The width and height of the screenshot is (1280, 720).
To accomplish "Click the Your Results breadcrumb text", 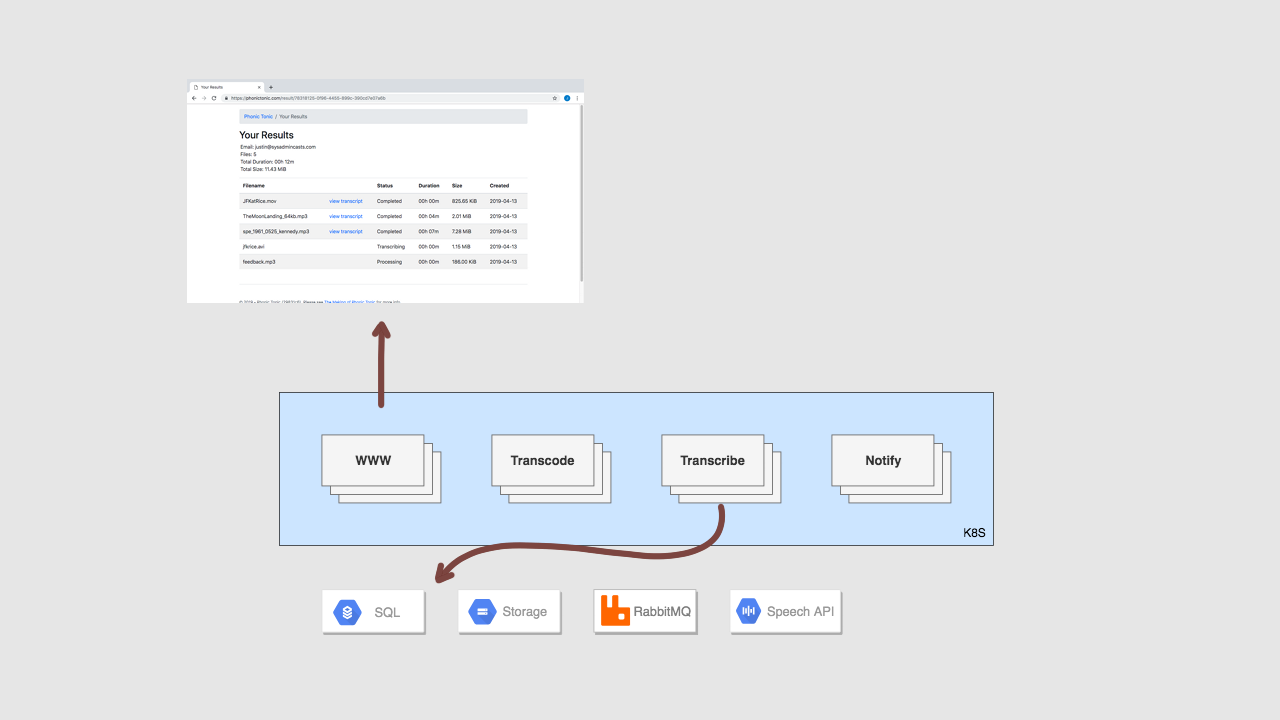I will coord(293,117).
